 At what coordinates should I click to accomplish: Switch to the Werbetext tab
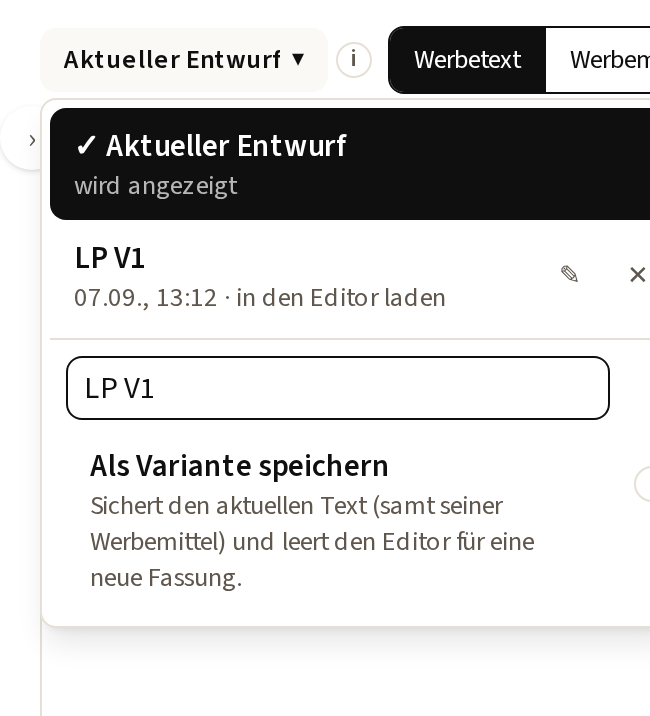point(467,60)
